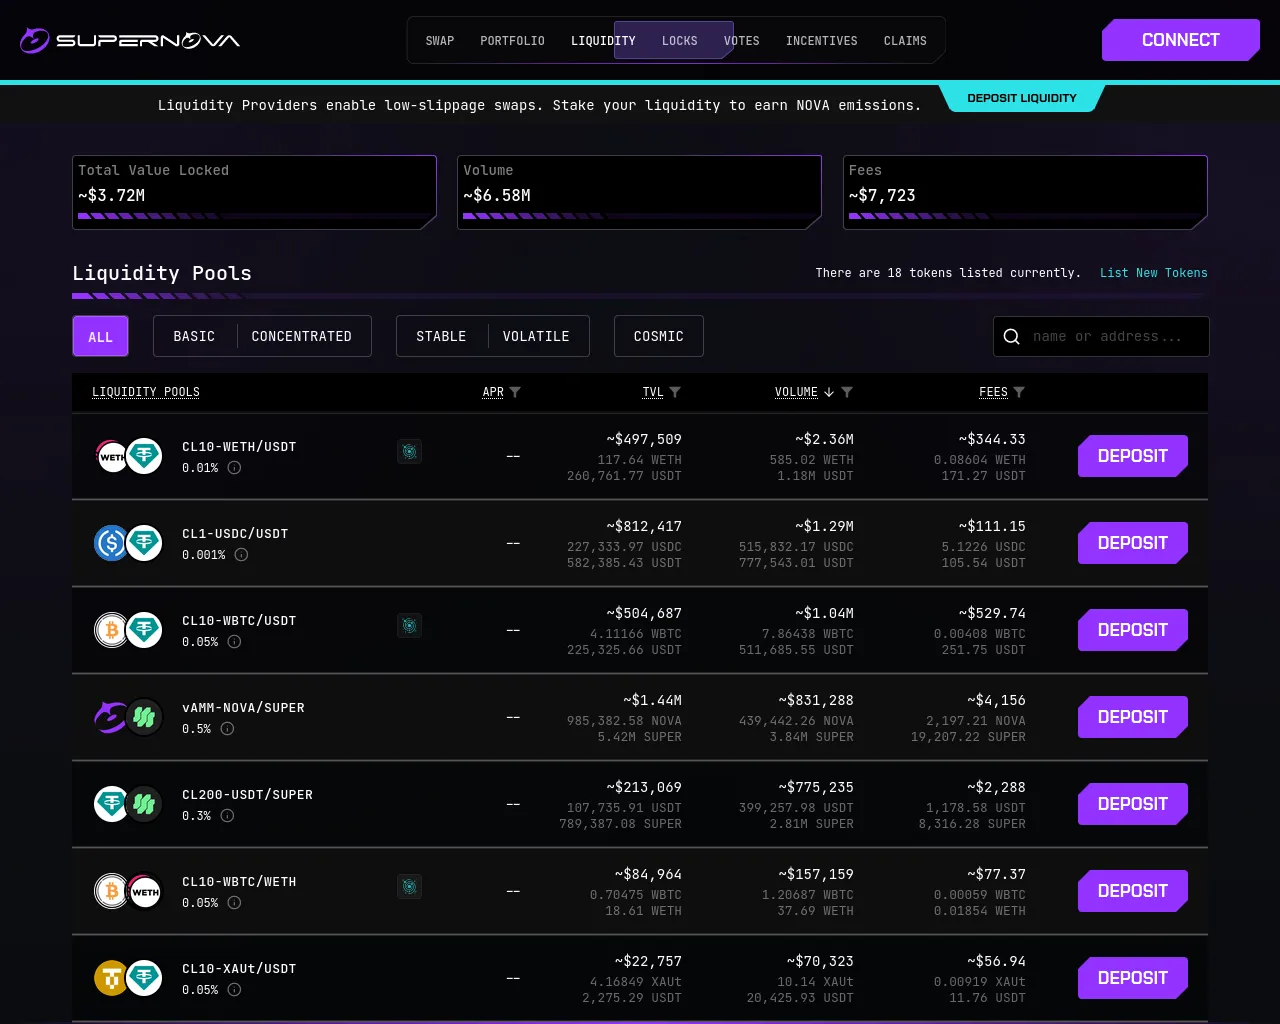Image resolution: width=1280 pixels, height=1024 pixels.
Task: Open the TVL column filter funnel
Action: click(675, 392)
